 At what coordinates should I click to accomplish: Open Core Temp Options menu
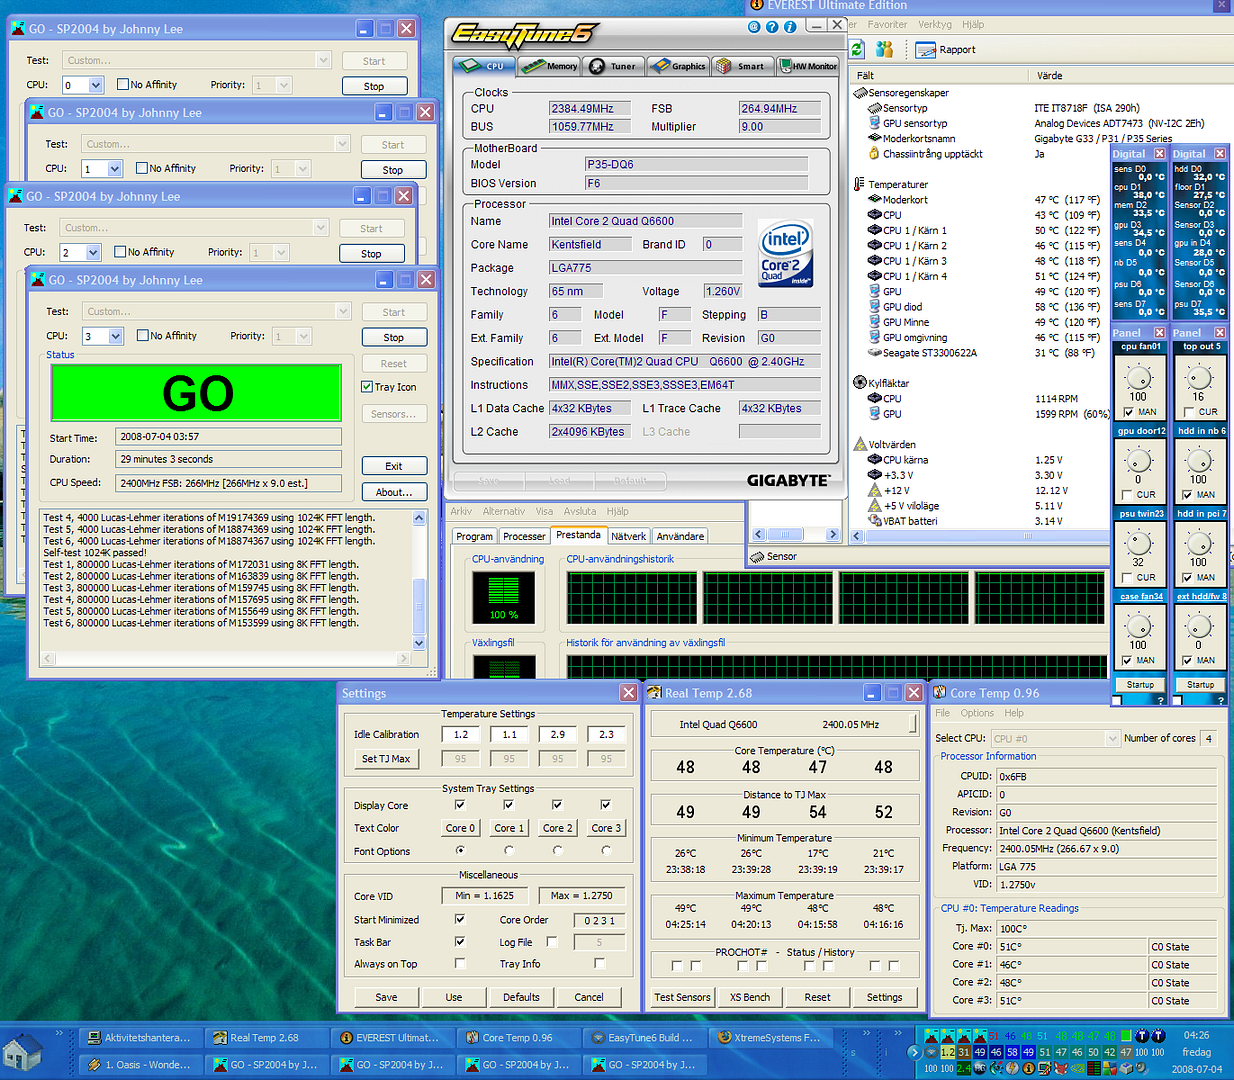(x=977, y=713)
